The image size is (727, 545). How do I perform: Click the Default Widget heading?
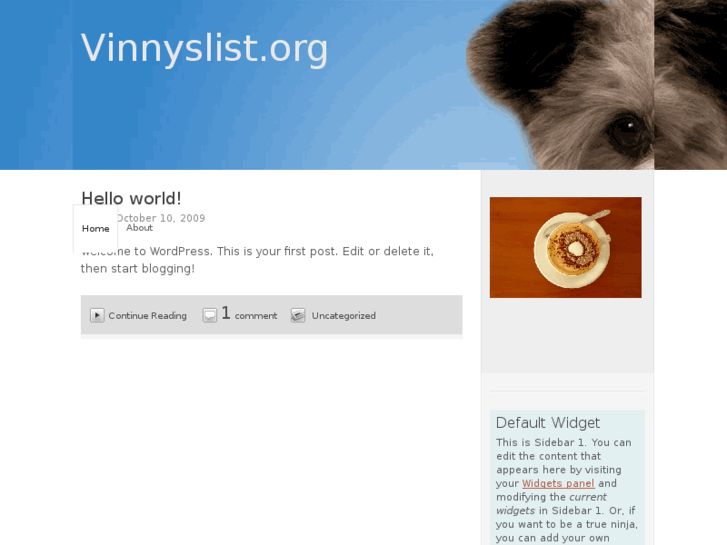coord(548,423)
